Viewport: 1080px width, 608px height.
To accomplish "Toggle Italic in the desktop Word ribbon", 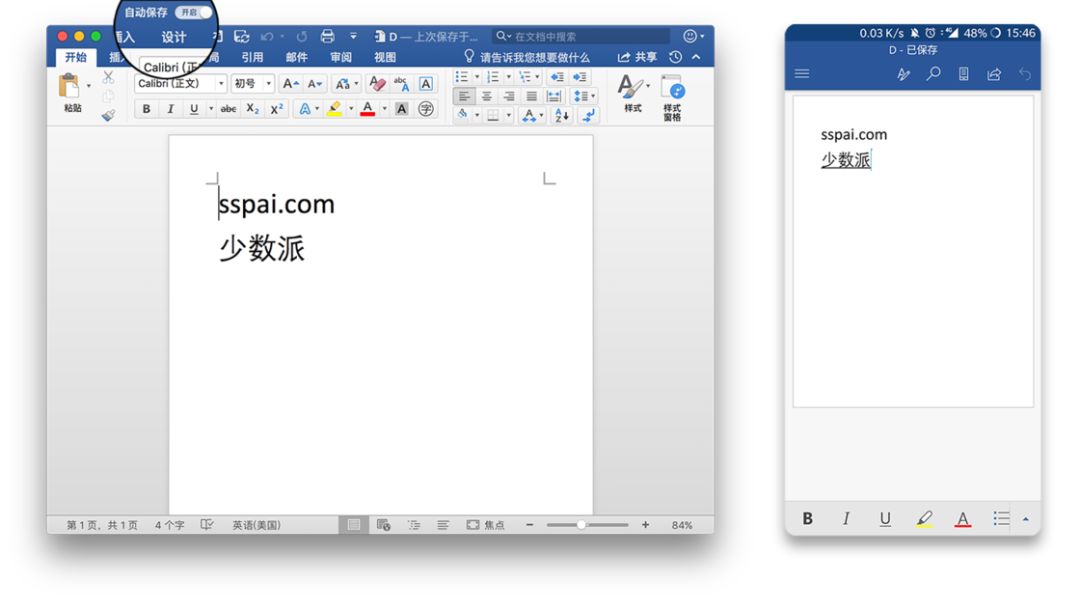I will pos(170,109).
